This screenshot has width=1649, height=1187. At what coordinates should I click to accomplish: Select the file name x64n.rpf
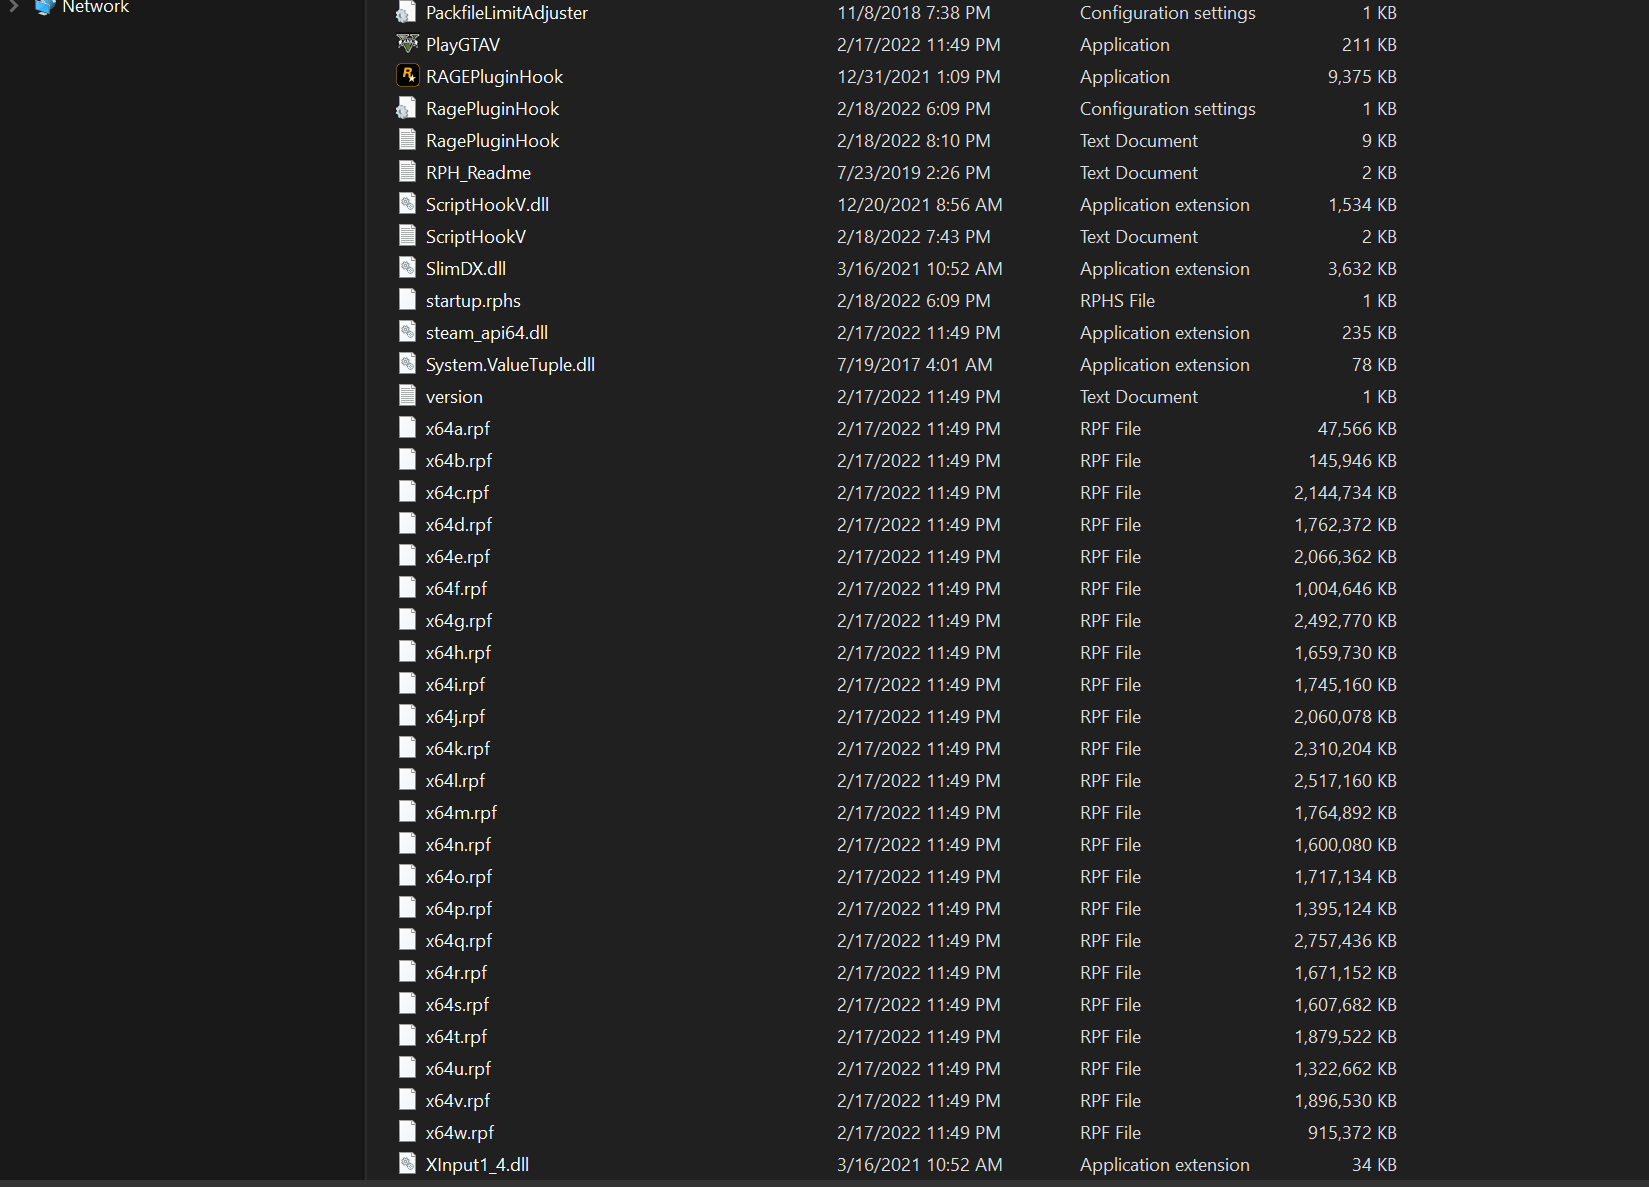tap(459, 845)
